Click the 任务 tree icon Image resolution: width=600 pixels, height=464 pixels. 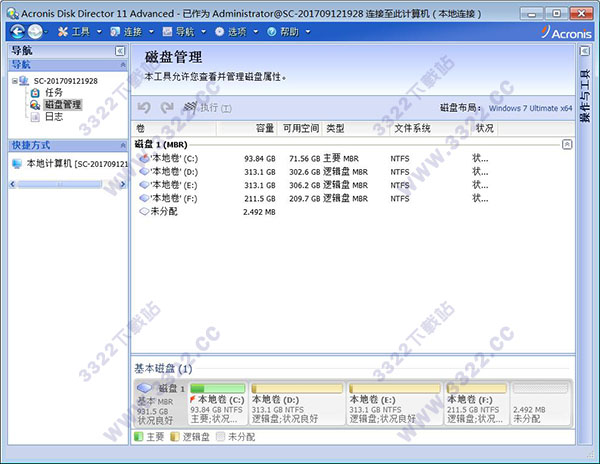tap(35, 93)
